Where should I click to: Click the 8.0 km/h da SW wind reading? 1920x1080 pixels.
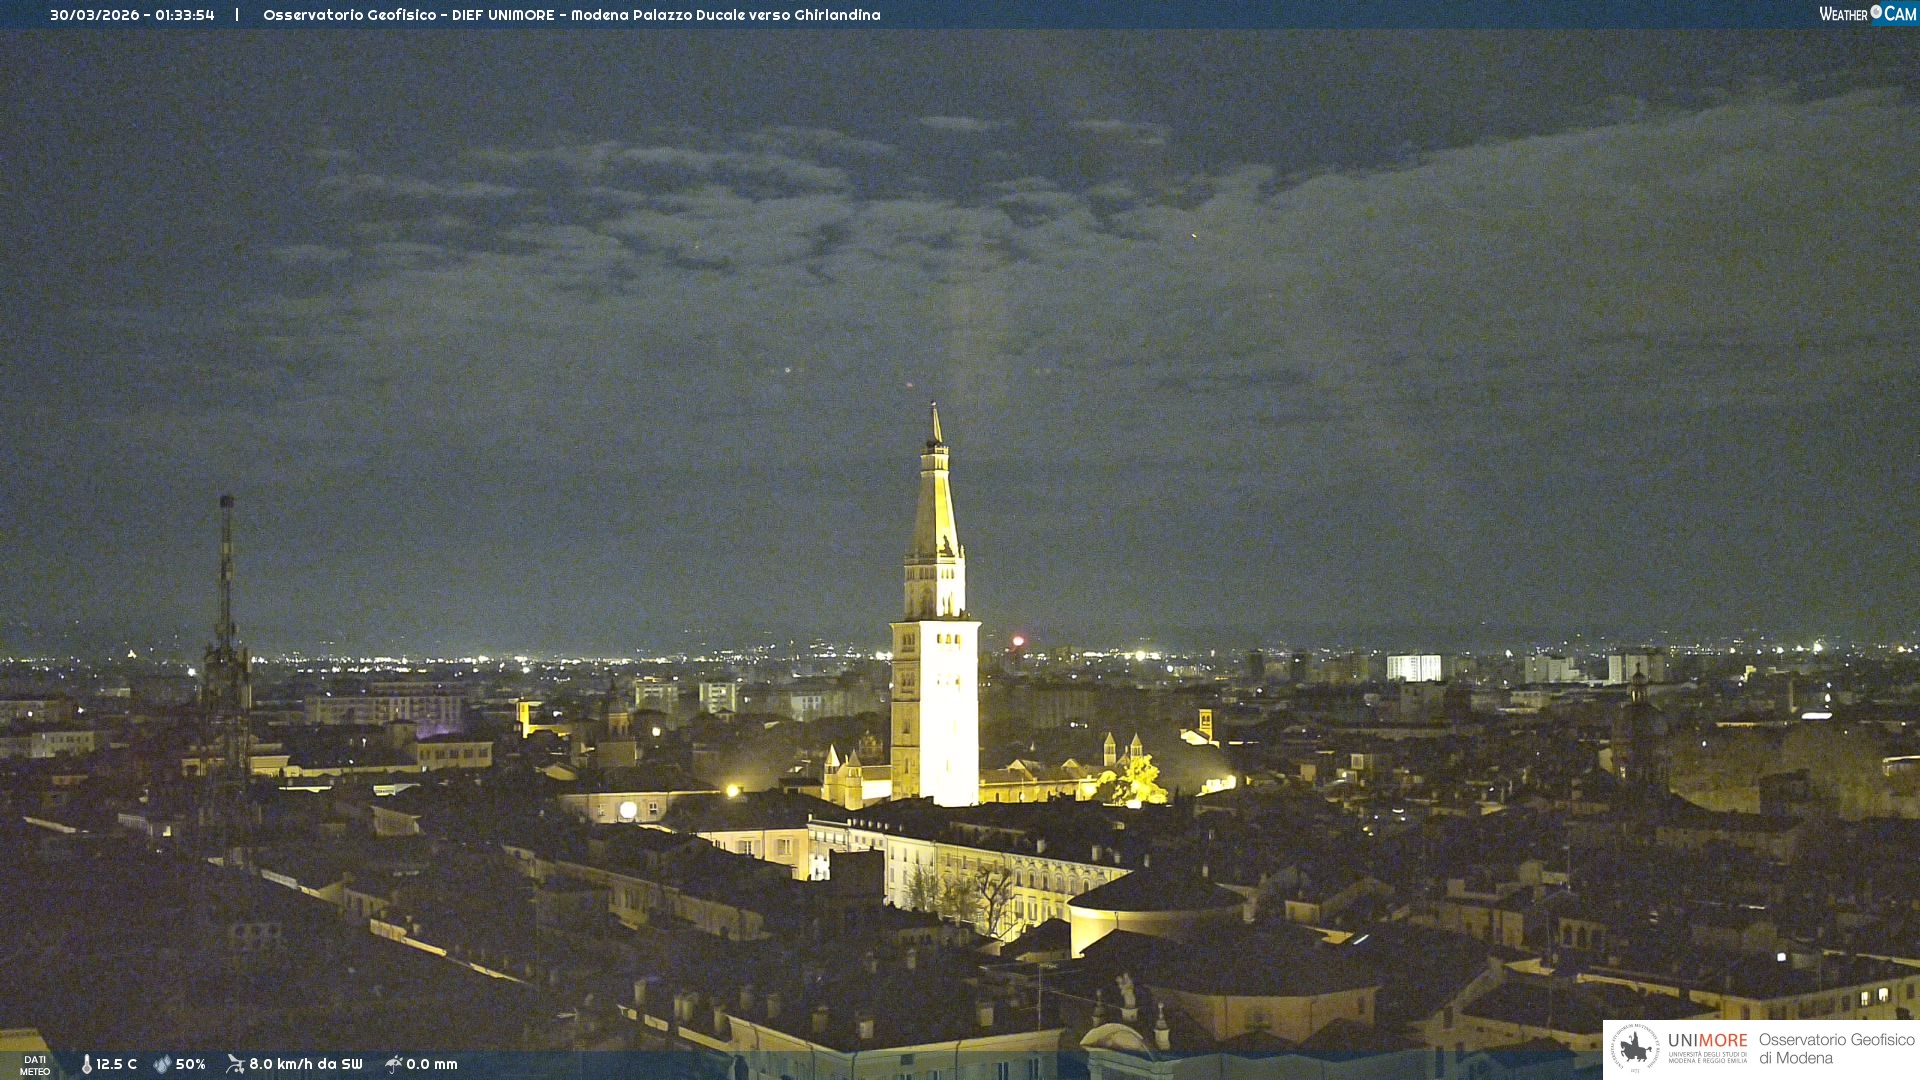coord(305,1064)
